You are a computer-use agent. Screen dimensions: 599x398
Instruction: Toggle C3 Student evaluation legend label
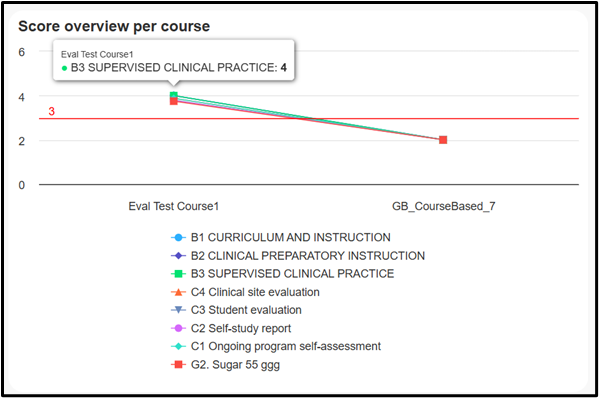tap(246, 310)
